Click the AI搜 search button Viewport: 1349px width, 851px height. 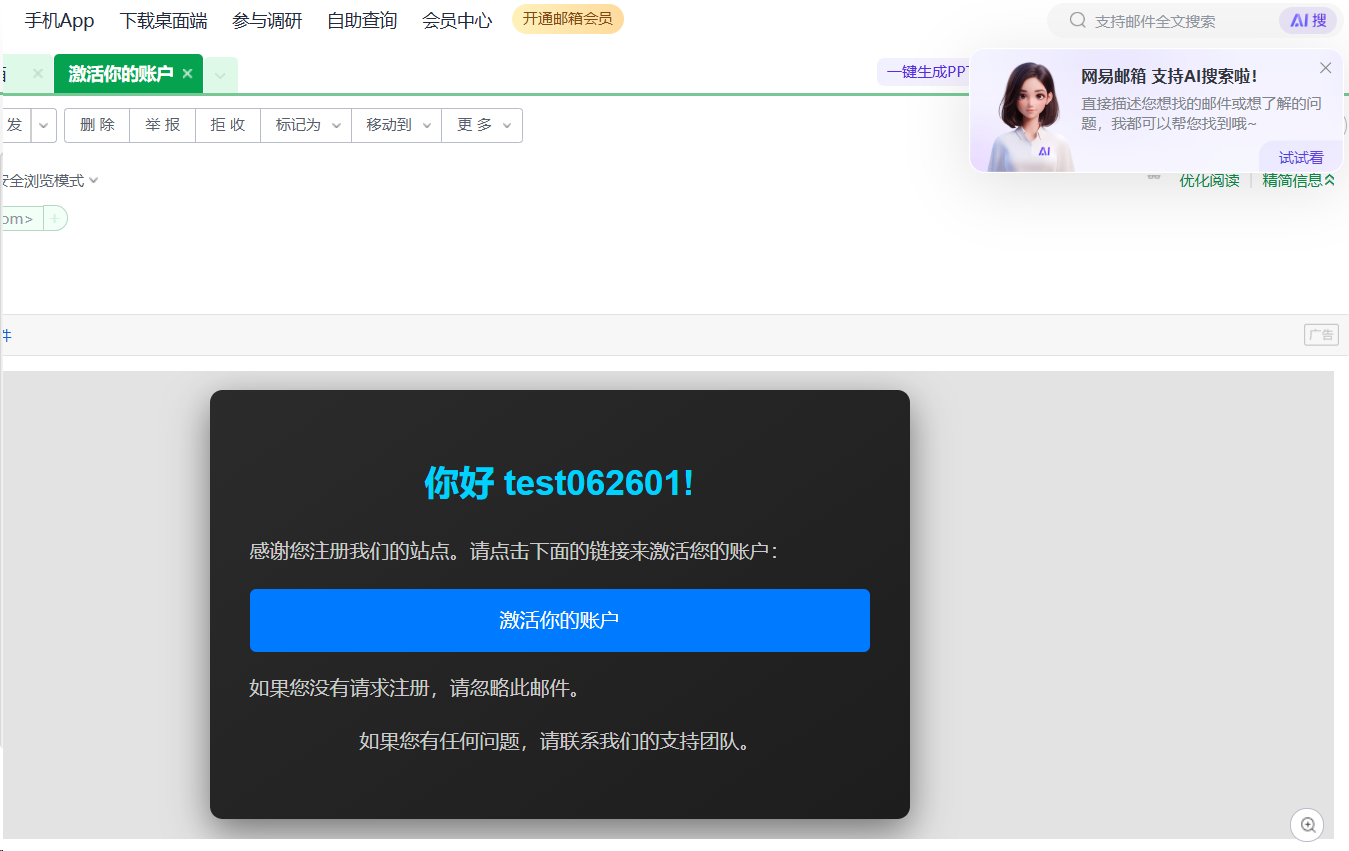click(x=1308, y=20)
